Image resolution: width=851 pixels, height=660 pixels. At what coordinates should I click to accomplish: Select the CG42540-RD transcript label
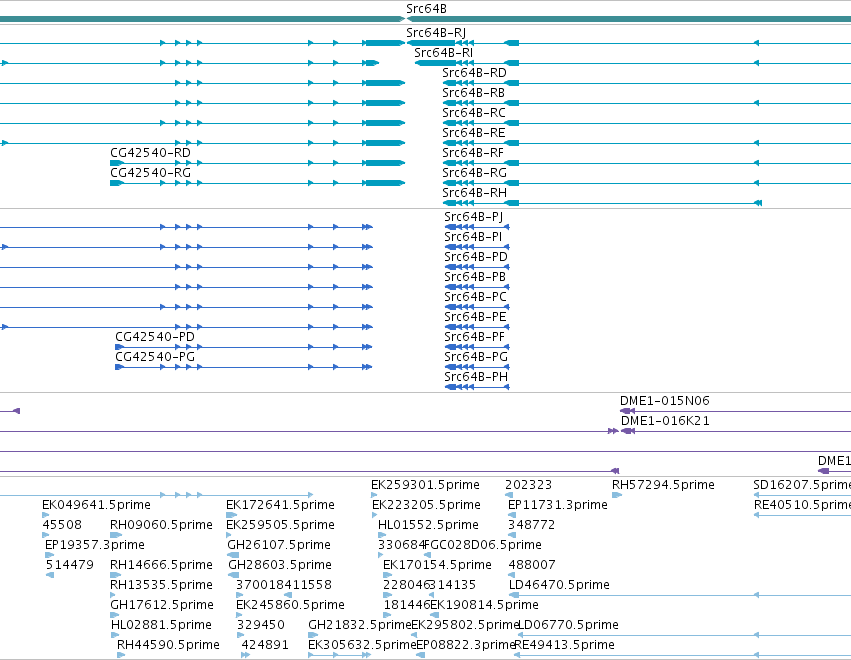150,153
